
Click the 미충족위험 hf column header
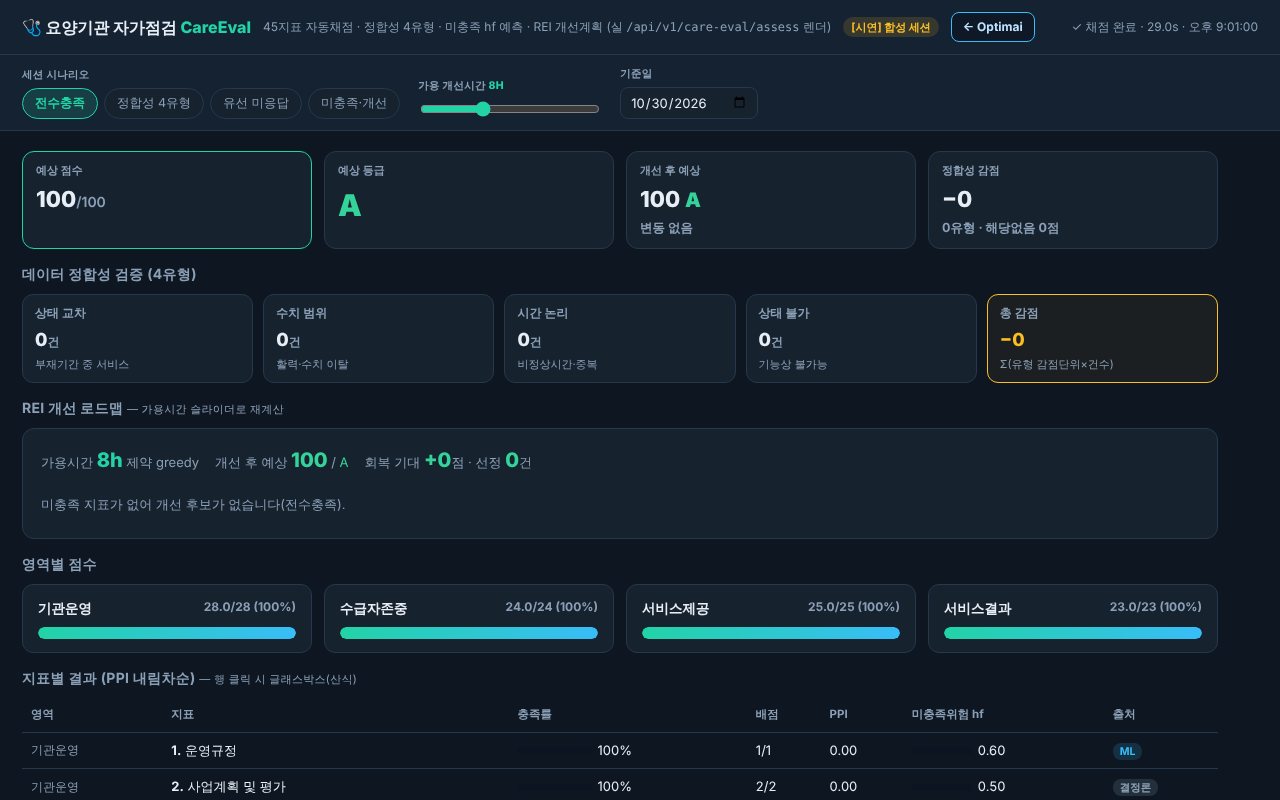point(947,714)
